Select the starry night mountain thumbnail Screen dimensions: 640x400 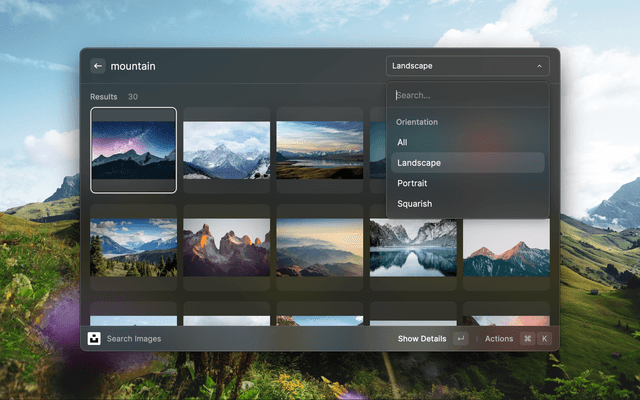pyautogui.click(x=133, y=150)
